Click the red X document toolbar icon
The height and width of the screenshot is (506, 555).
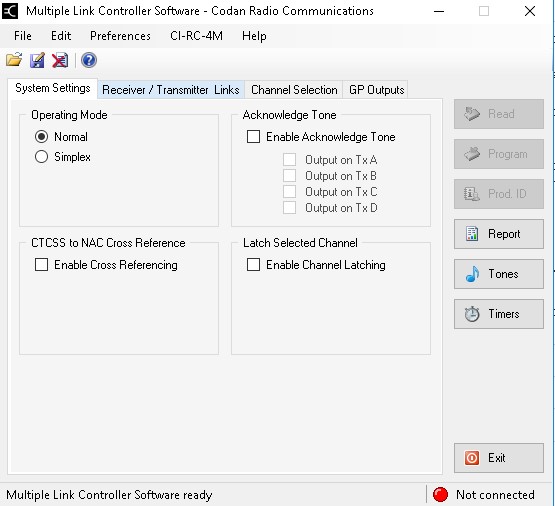coord(60,60)
